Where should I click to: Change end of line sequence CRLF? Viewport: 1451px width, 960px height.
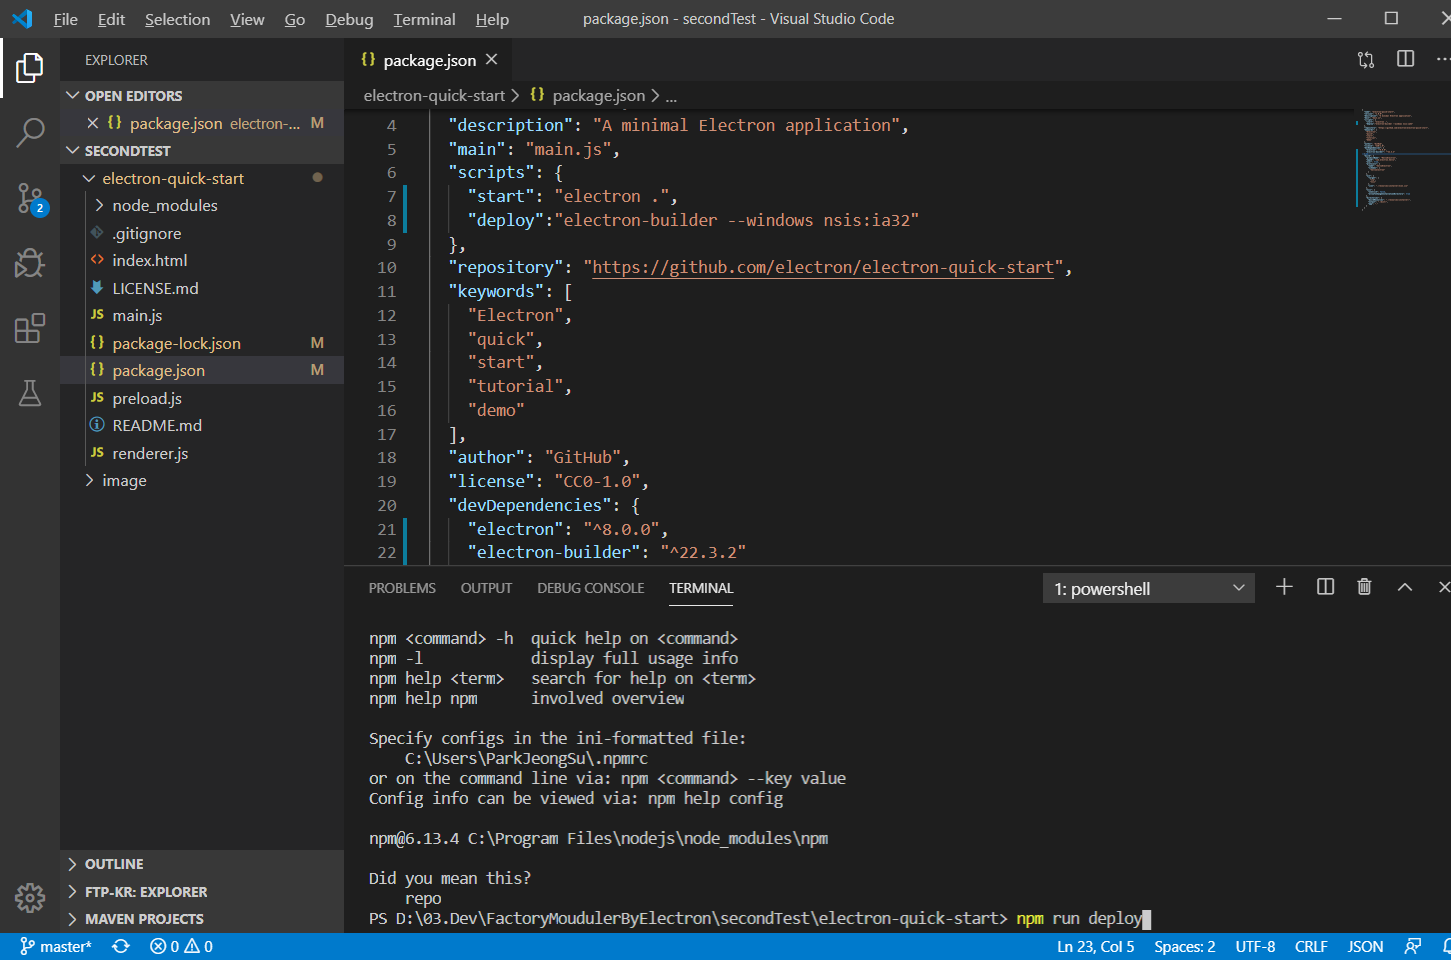pyautogui.click(x=1311, y=946)
